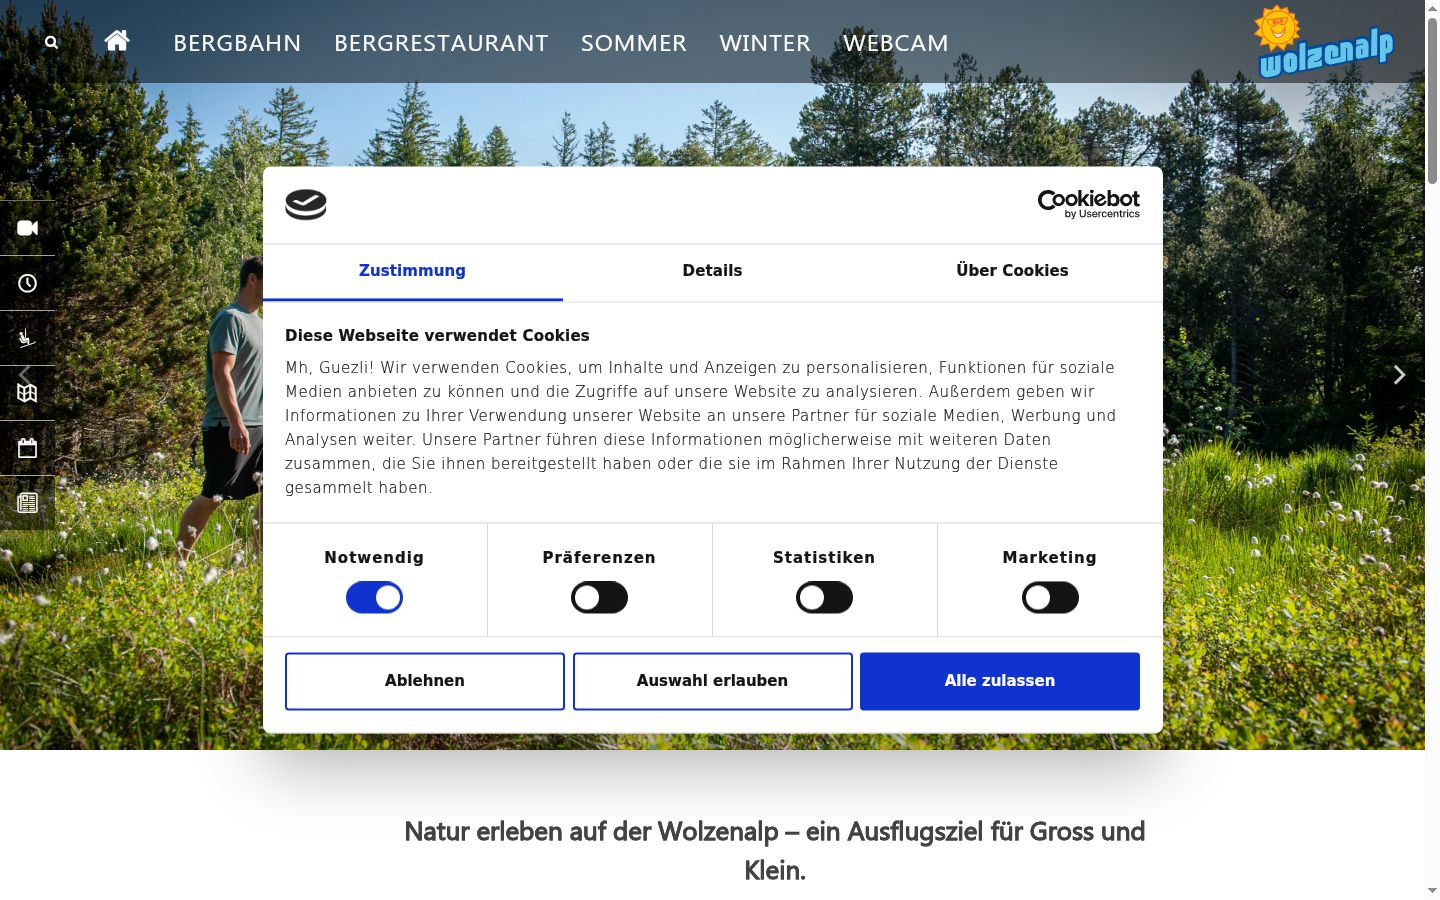1440x900 pixels.
Task: Click the Ablehnen button
Action: click(x=425, y=681)
